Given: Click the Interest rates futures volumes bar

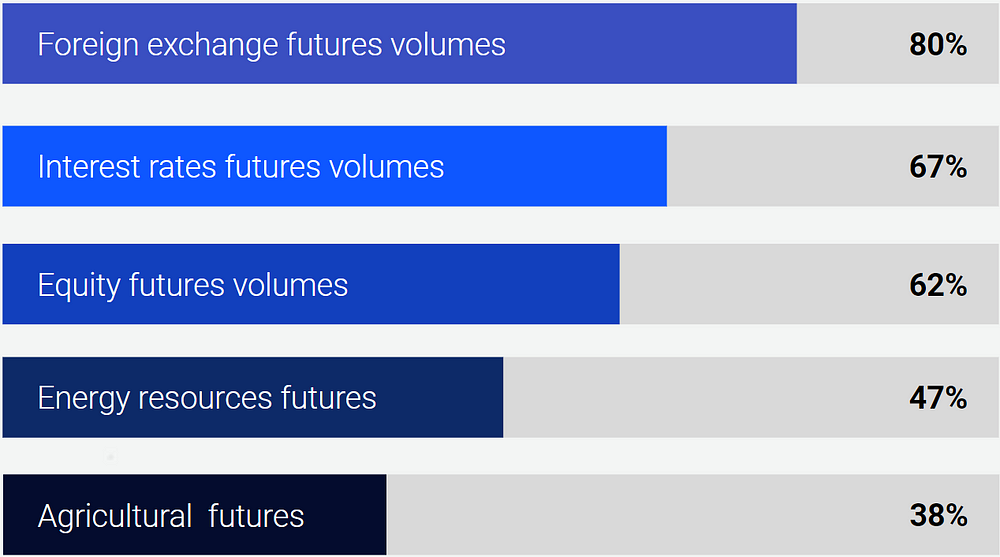Looking at the screenshot, I should [x=335, y=166].
